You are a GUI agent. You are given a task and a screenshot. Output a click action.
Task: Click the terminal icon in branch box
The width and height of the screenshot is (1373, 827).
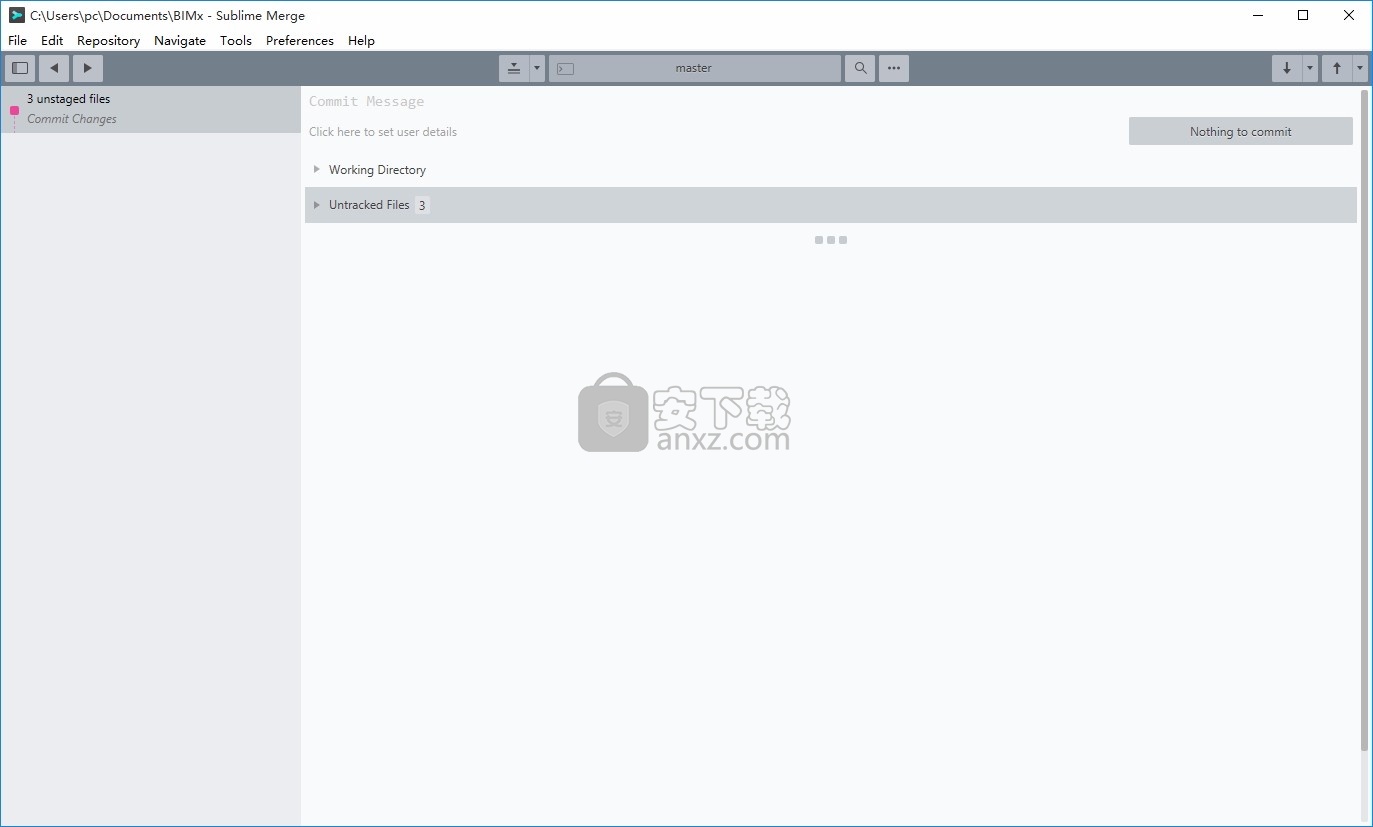(565, 69)
